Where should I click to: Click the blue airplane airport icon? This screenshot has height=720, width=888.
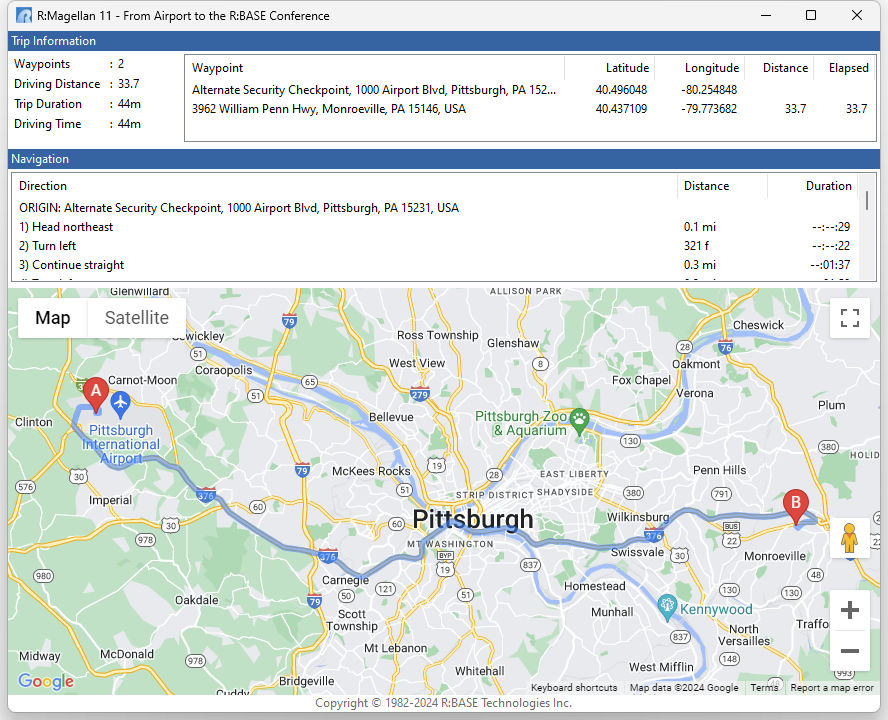[120, 404]
